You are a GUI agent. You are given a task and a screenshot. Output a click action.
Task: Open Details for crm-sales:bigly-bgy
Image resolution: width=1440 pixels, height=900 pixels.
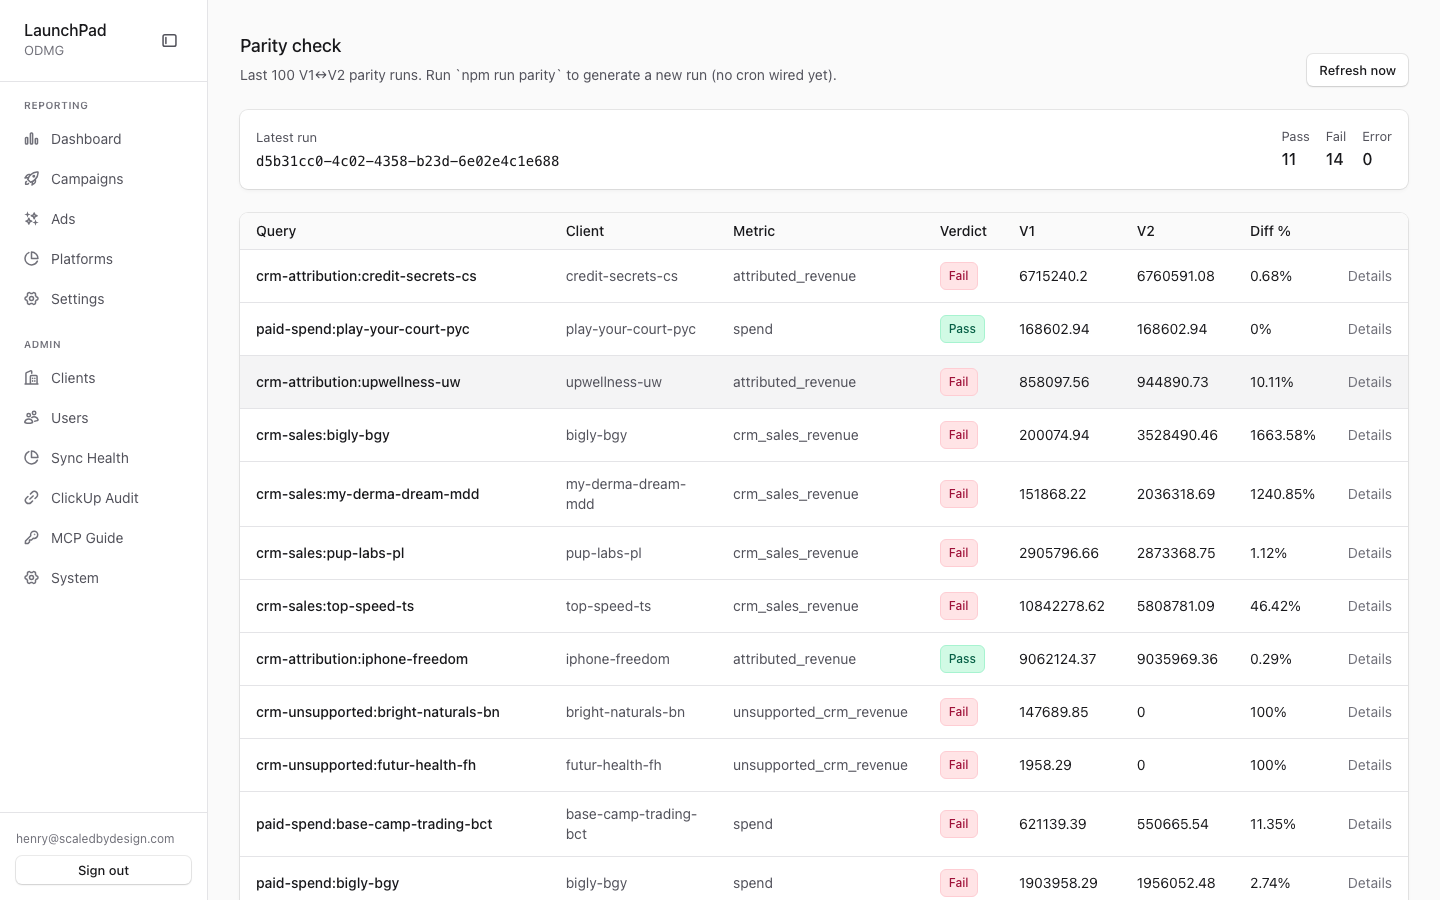1369,435
